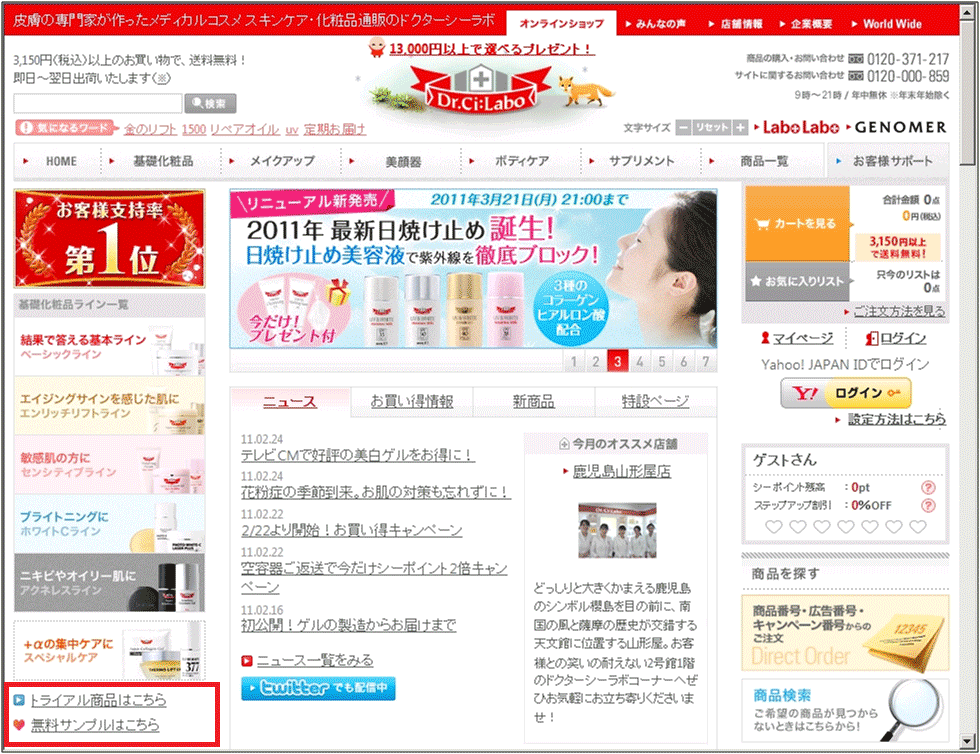Open news 空容器ご返送 campaign link

click(374, 578)
